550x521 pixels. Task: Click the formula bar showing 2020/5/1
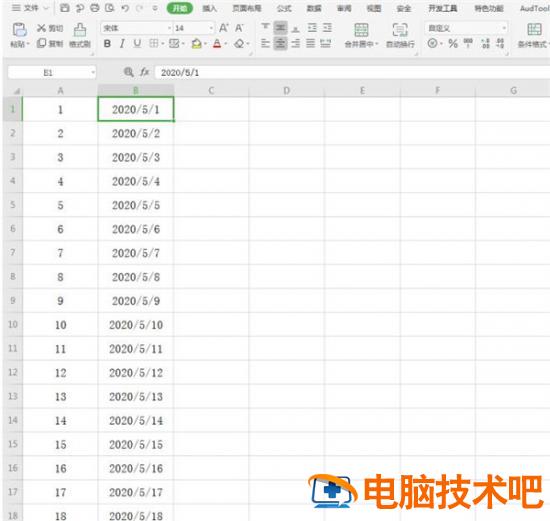353,73
